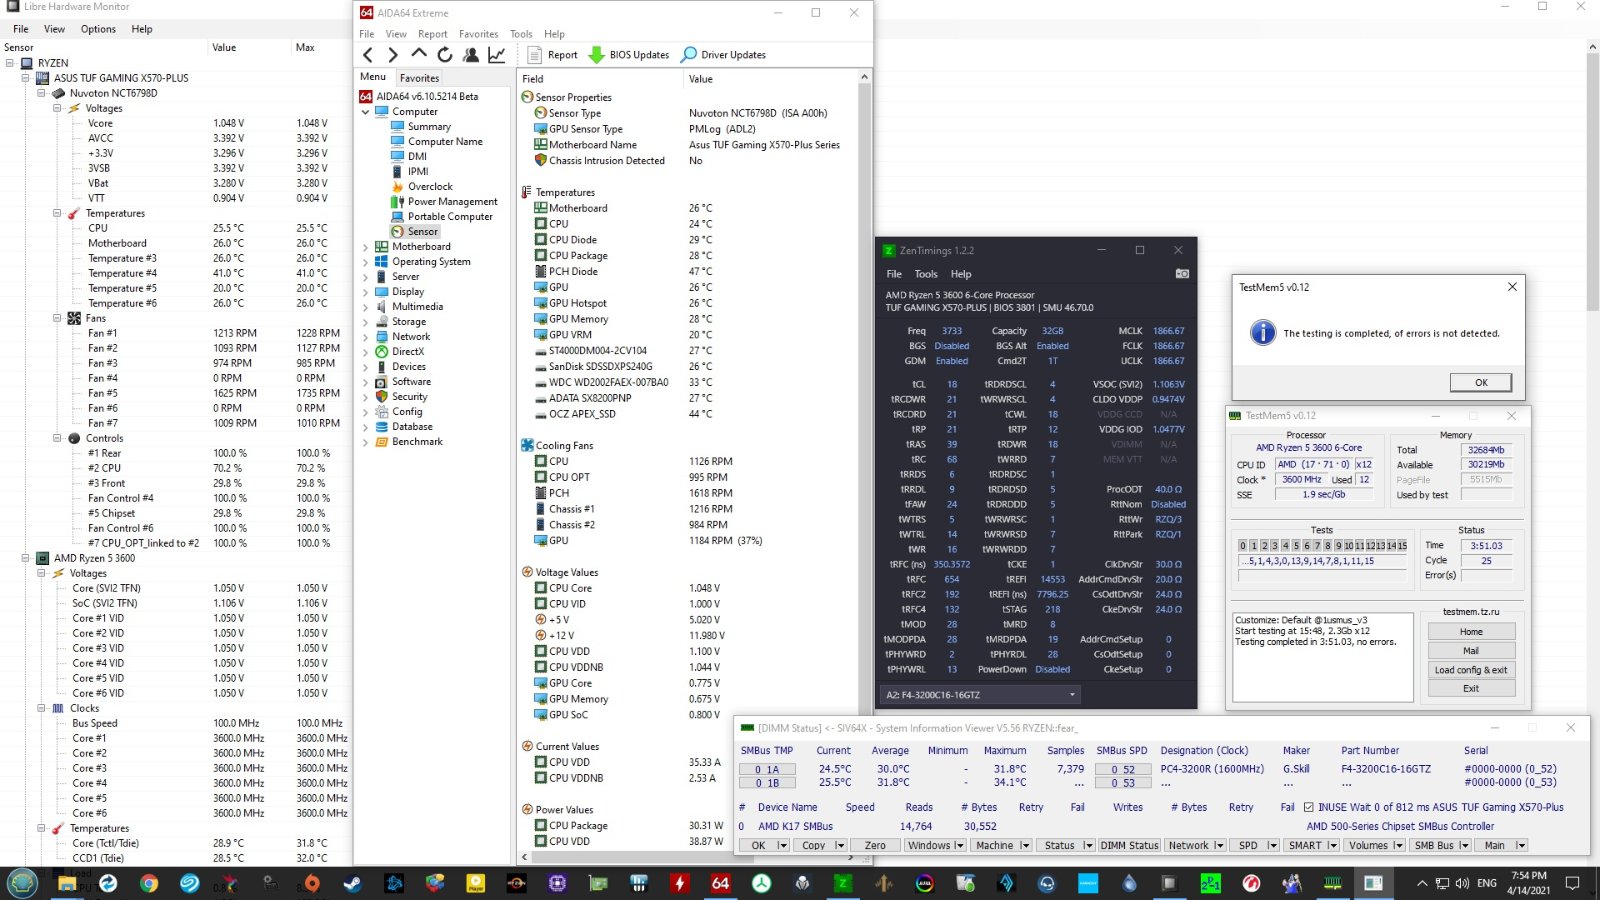Click the green BIOS Updates arrow icon

(597, 55)
